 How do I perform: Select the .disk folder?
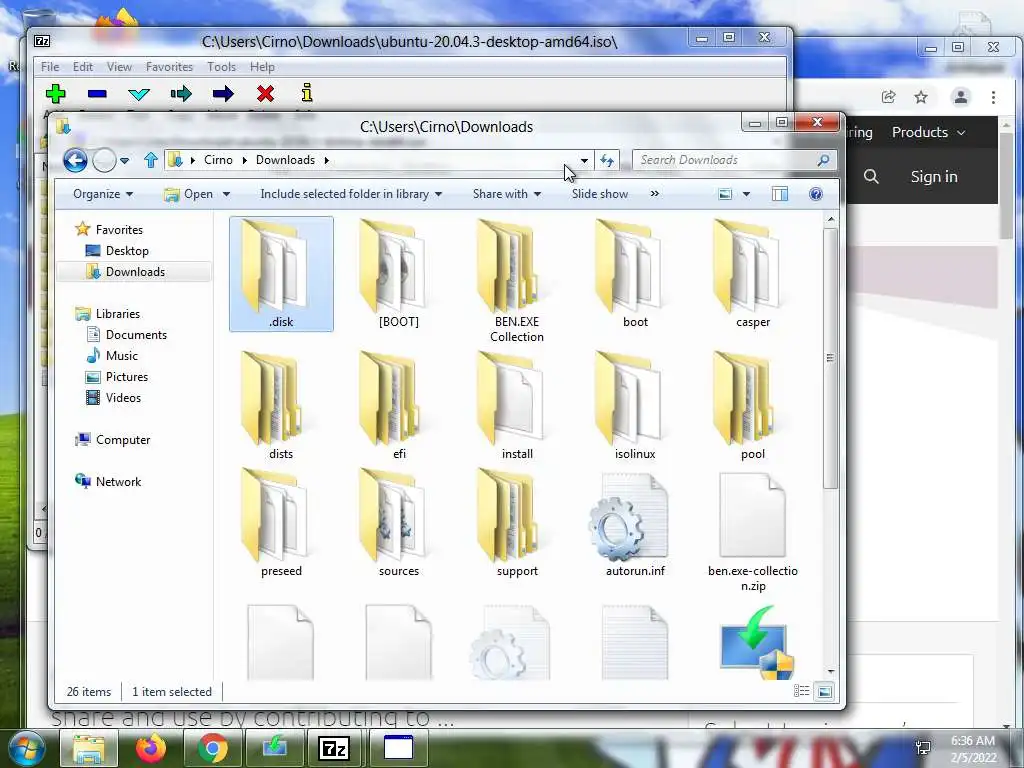click(x=281, y=274)
